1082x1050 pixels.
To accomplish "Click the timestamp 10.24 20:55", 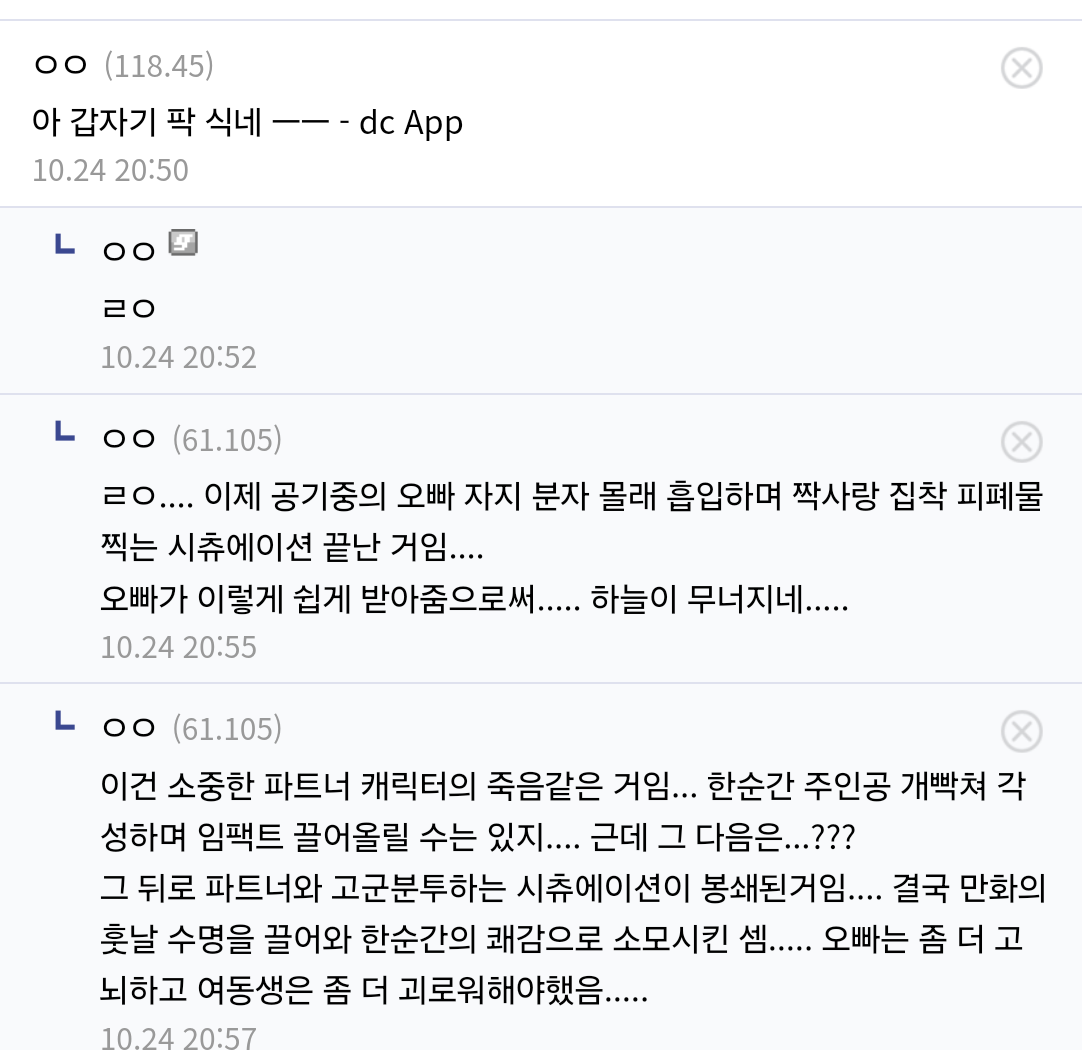I will [x=179, y=647].
